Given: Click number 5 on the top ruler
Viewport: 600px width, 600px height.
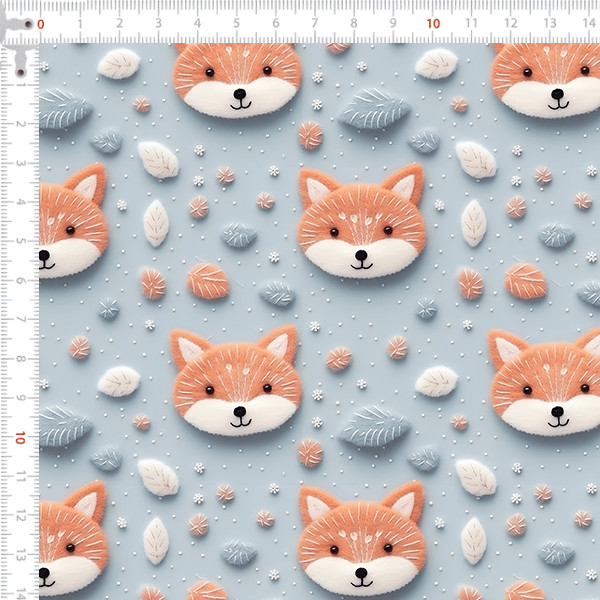Looking at the screenshot, I should tap(236, 24).
